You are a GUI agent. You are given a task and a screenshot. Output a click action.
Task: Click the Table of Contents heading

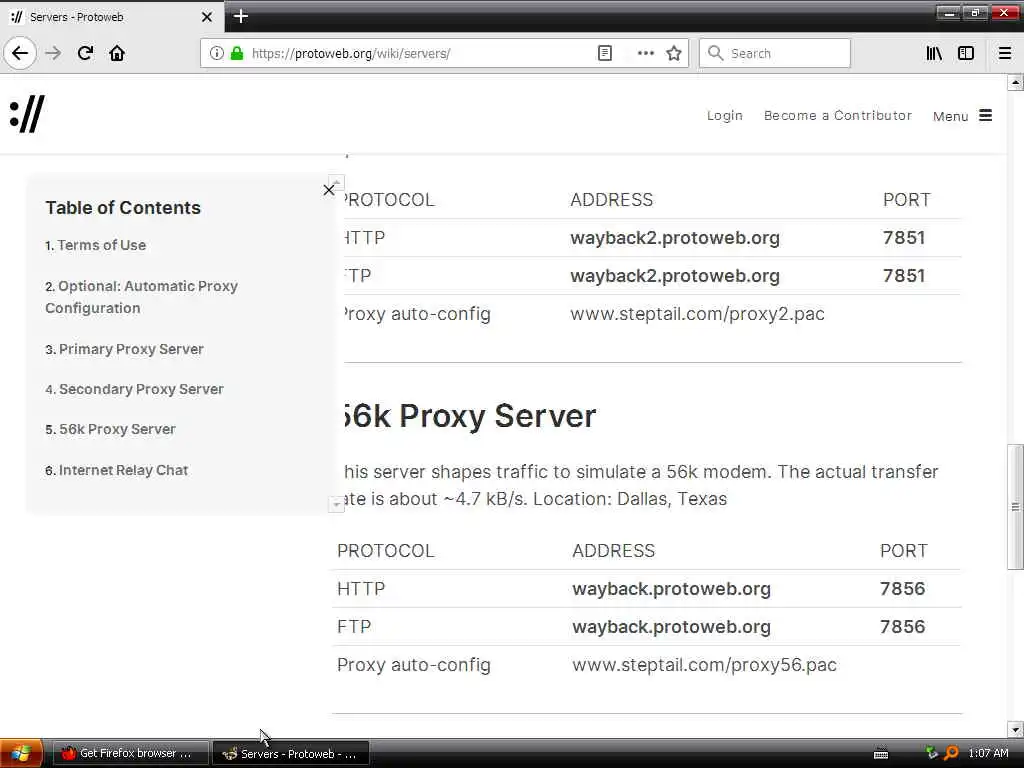click(x=123, y=208)
